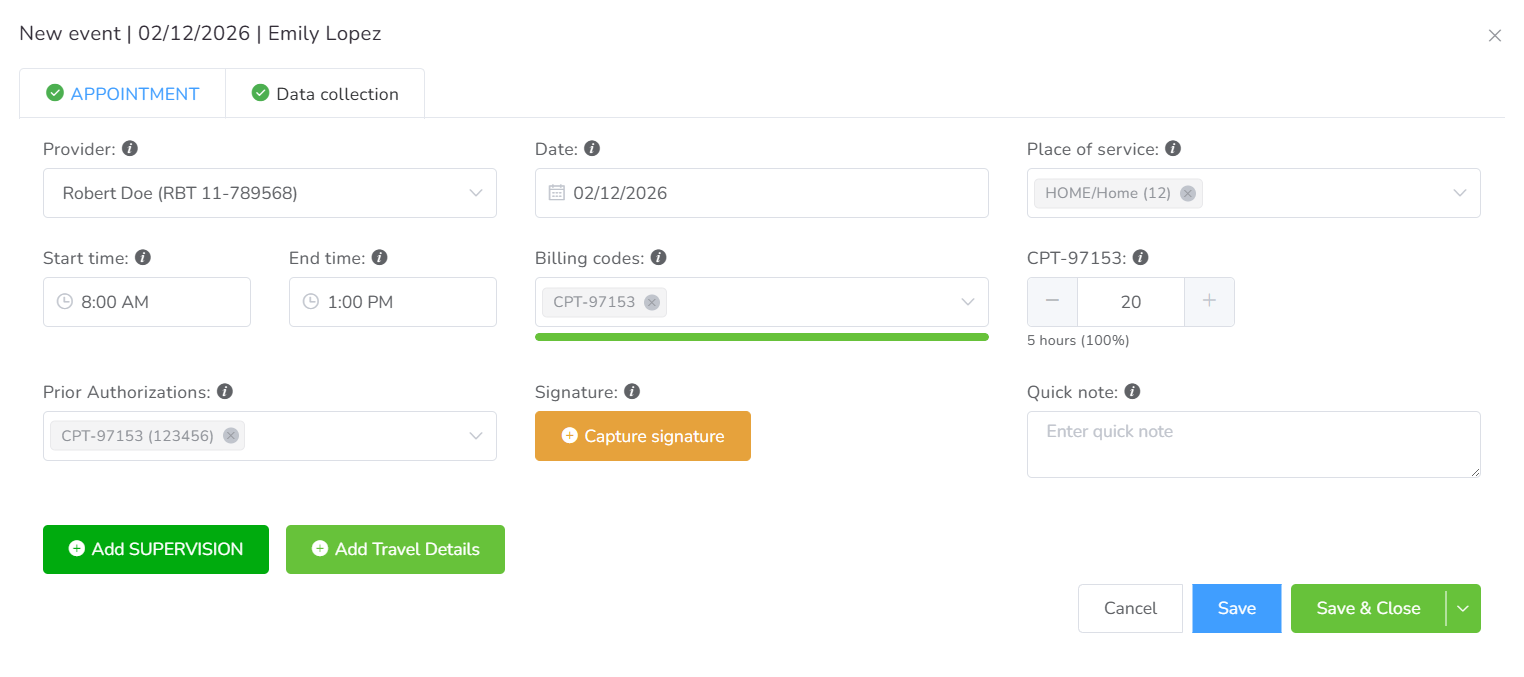Open the Provider dropdown

coord(476,193)
